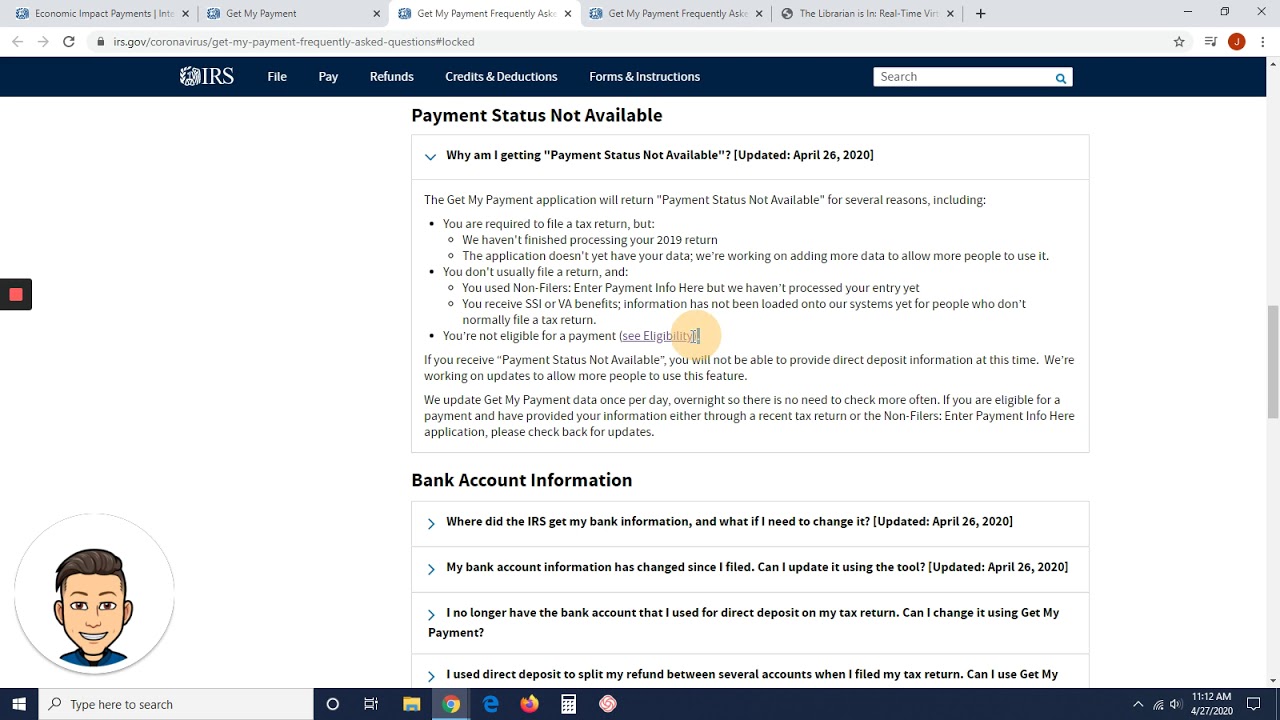Image resolution: width=1280 pixels, height=720 pixels.
Task: Click the page vertical scrollbar thumb
Action: tap(1272, 362)
